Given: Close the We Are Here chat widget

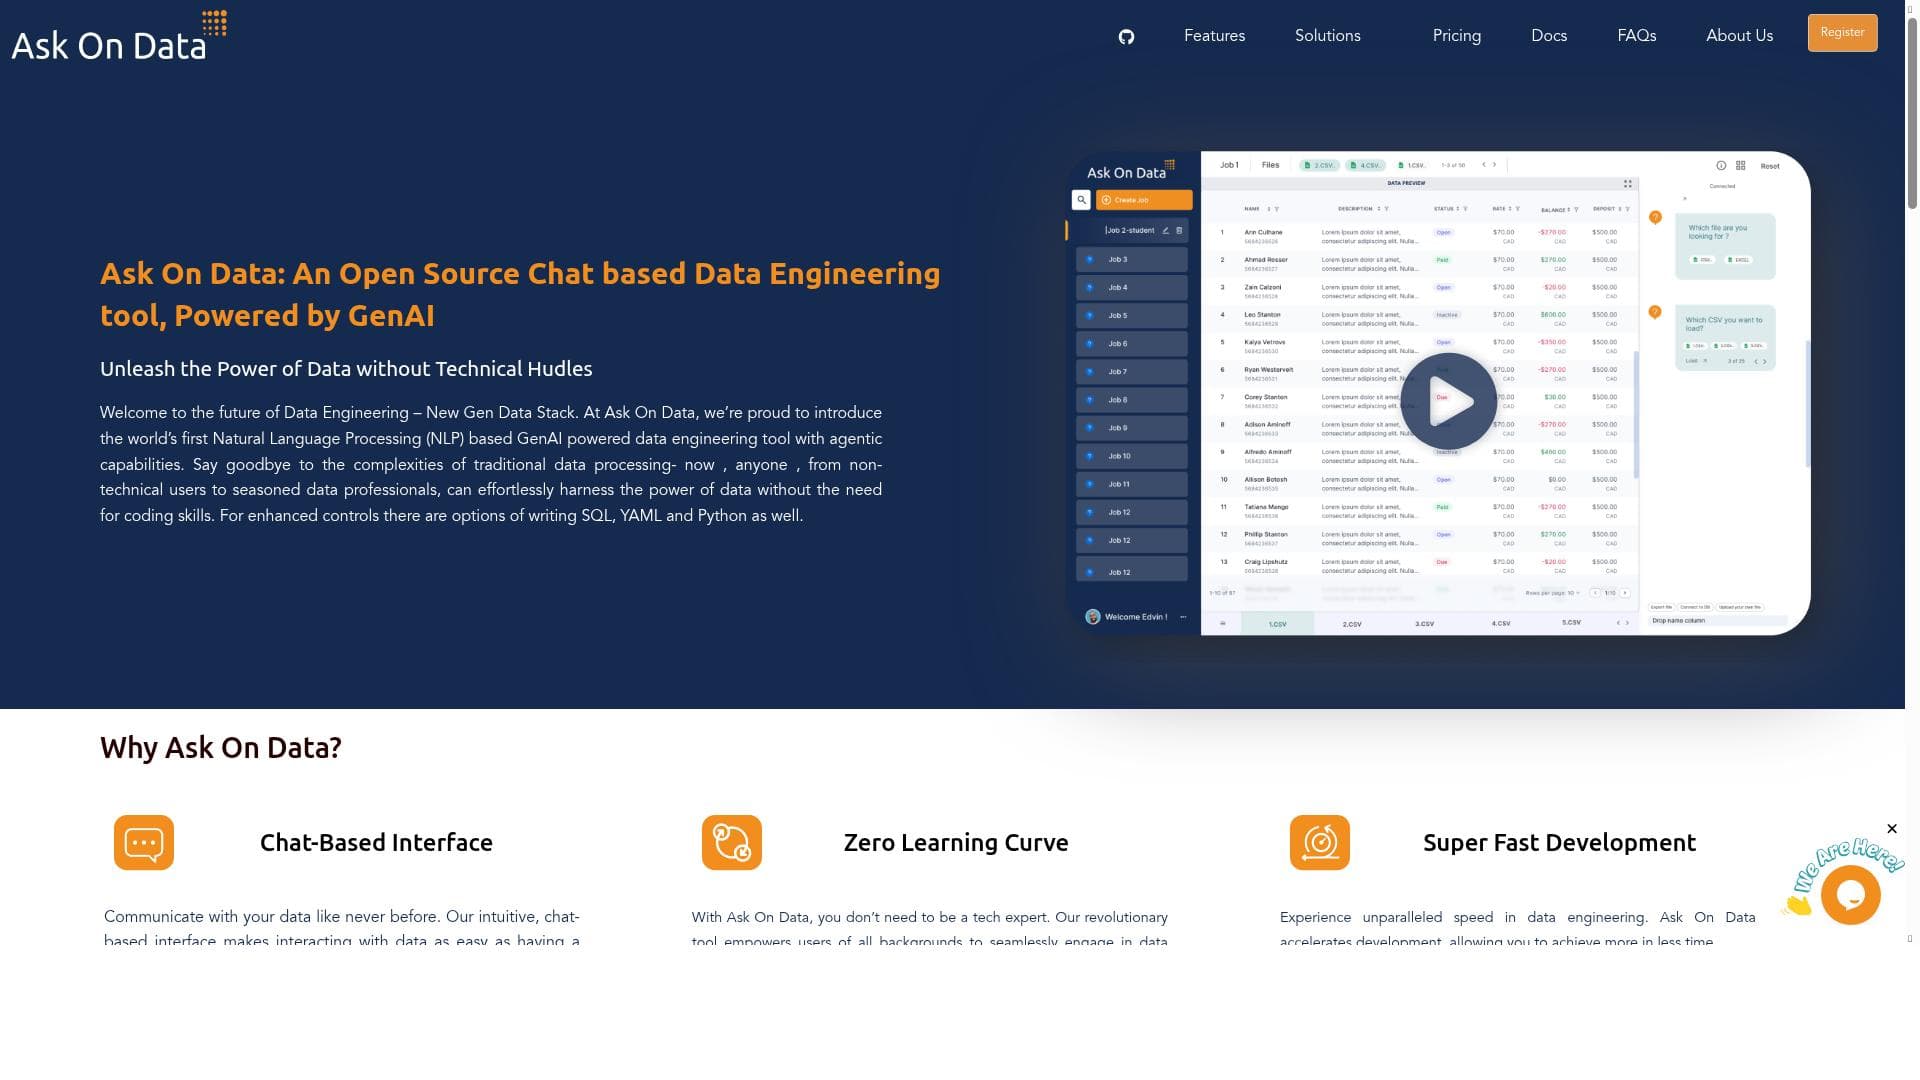Looking at the screenshot, I should pos(1891,829).
